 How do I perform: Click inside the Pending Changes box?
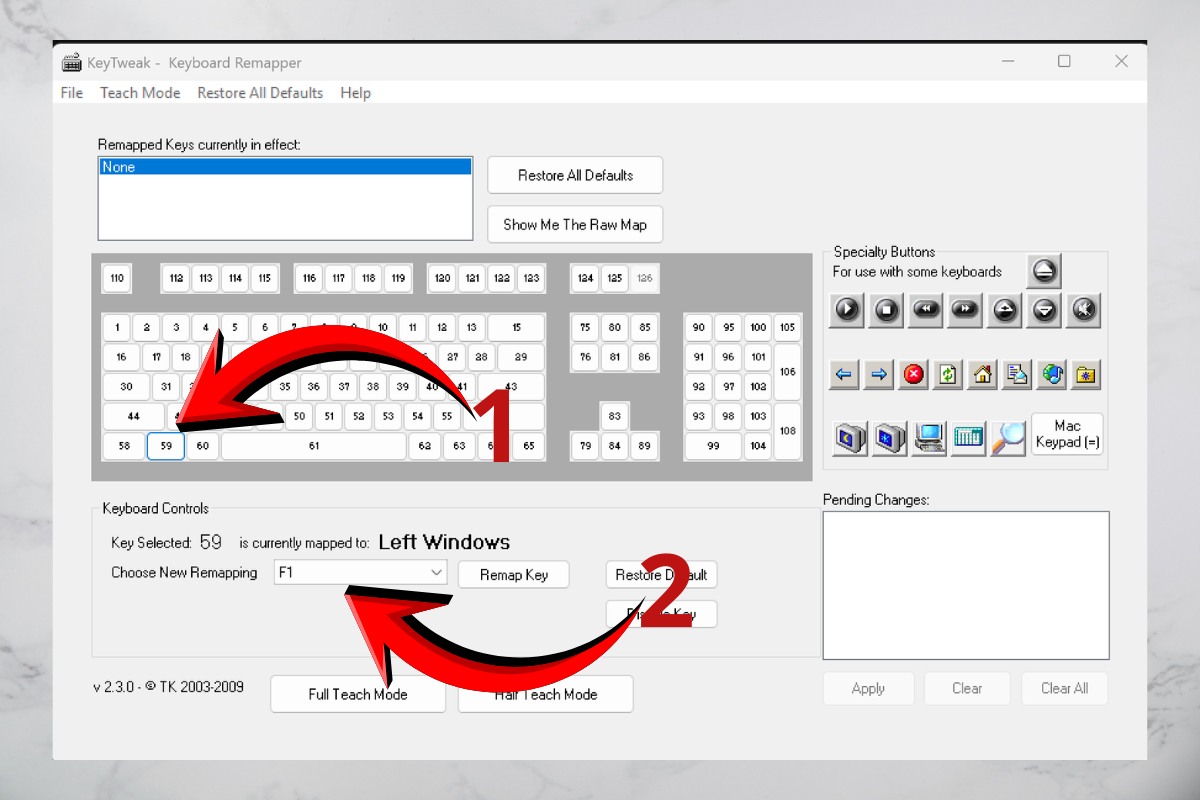click(x=966, y=585)
